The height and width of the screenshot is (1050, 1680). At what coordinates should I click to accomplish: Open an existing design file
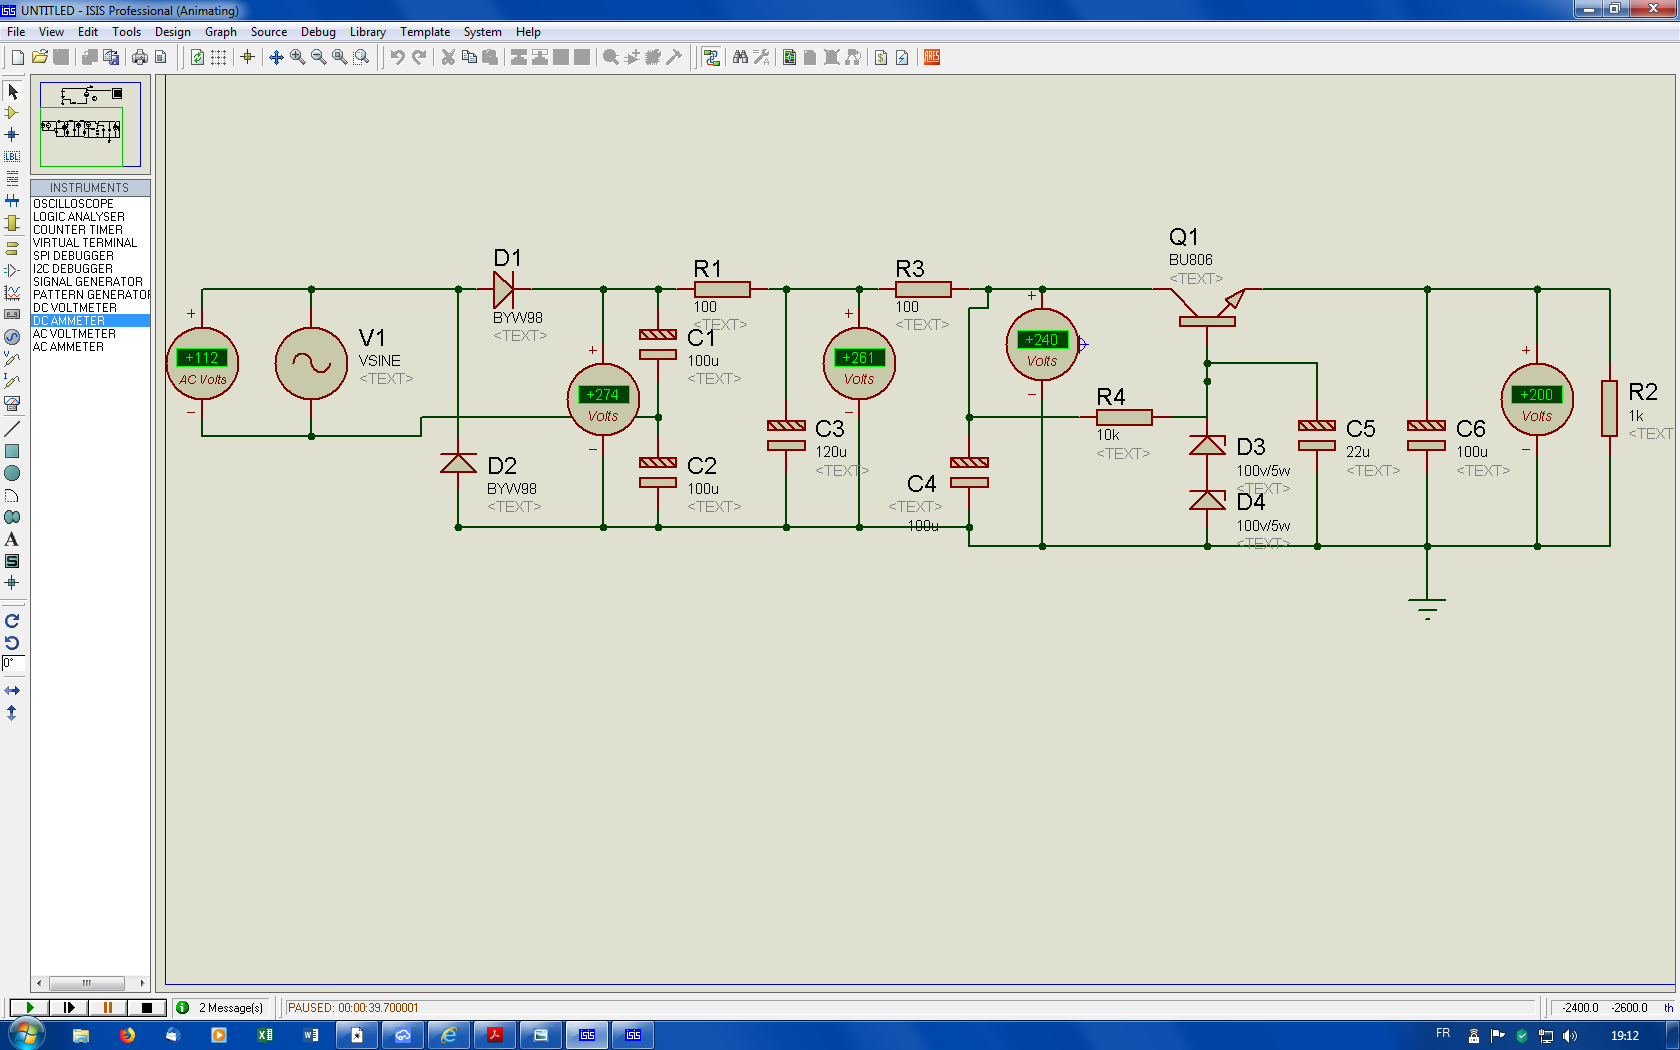[39, 57]
